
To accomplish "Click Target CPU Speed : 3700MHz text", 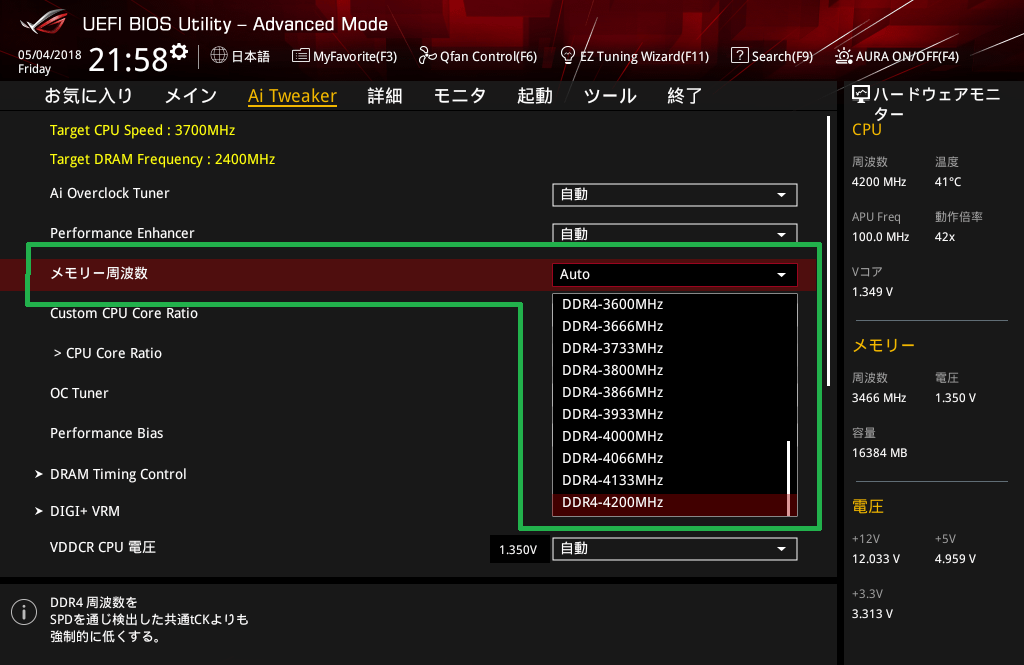I will [142, 131].
